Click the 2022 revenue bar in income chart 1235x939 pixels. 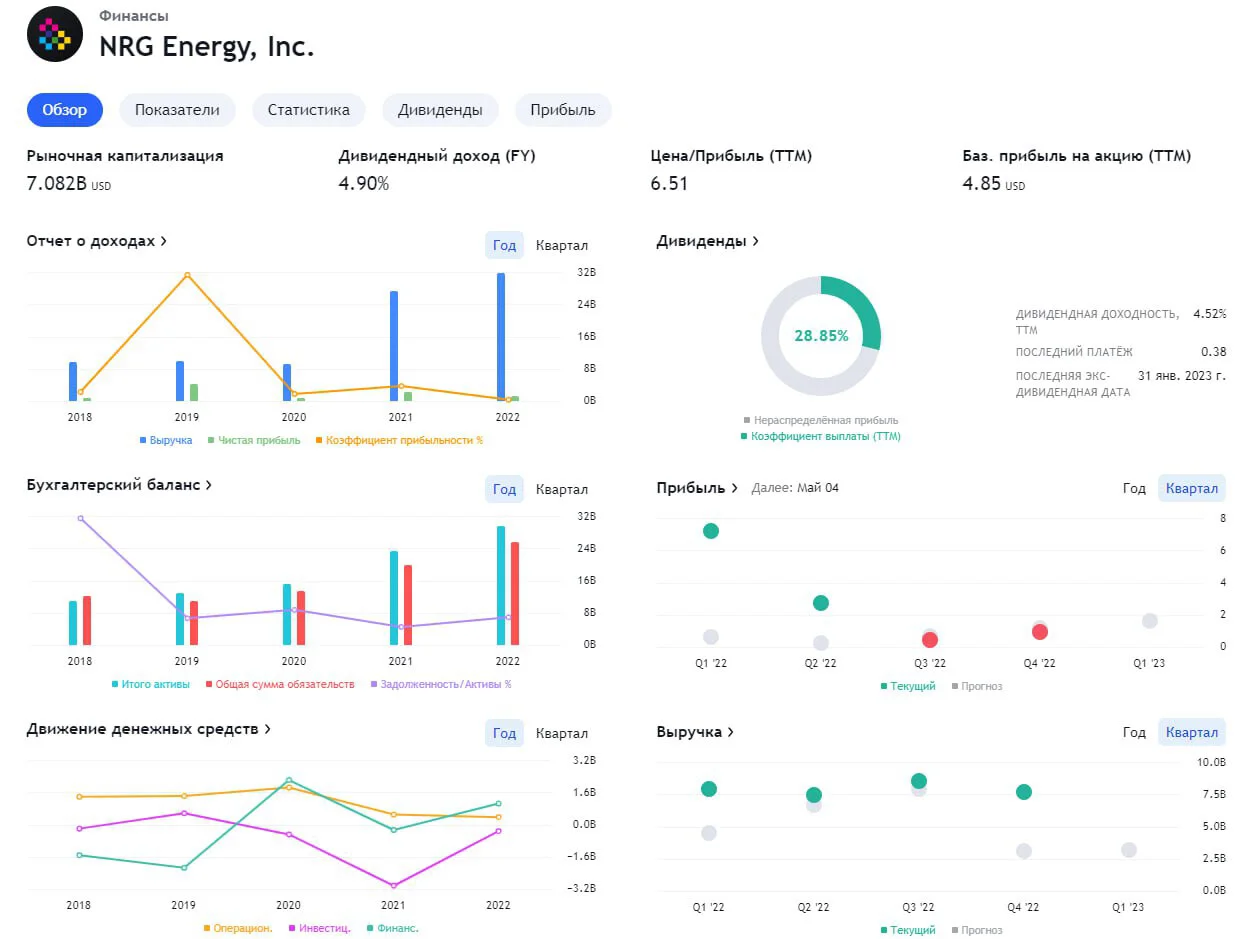[x=501, y=337]
